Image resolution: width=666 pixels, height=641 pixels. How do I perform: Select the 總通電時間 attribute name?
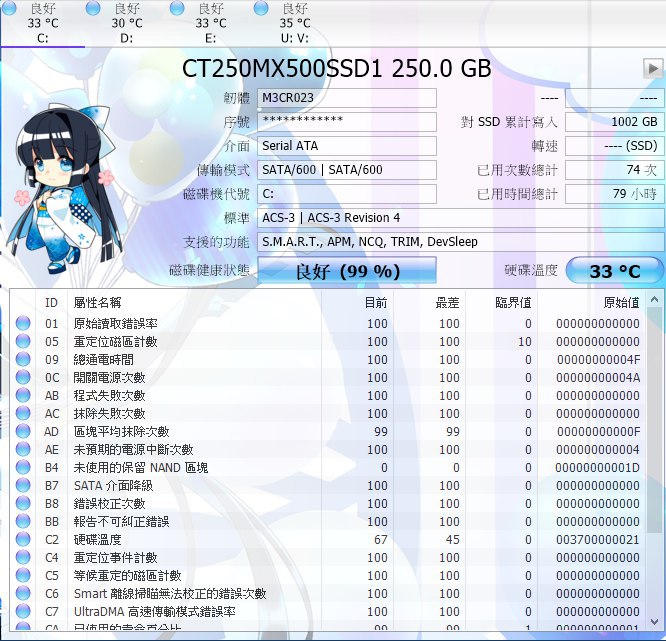point(104,360)
